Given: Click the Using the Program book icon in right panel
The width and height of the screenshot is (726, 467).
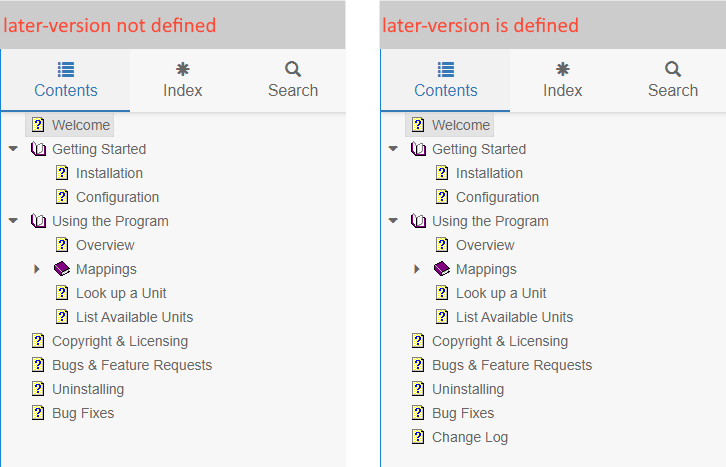Looking at the screenshot, I should tap(418, 221).
